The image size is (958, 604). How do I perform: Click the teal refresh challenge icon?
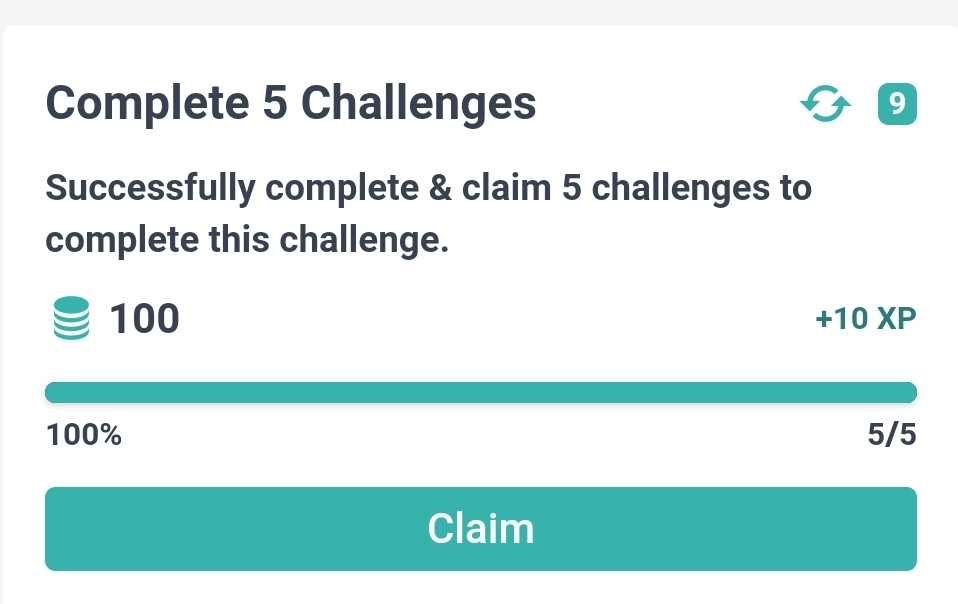(825, 104)
